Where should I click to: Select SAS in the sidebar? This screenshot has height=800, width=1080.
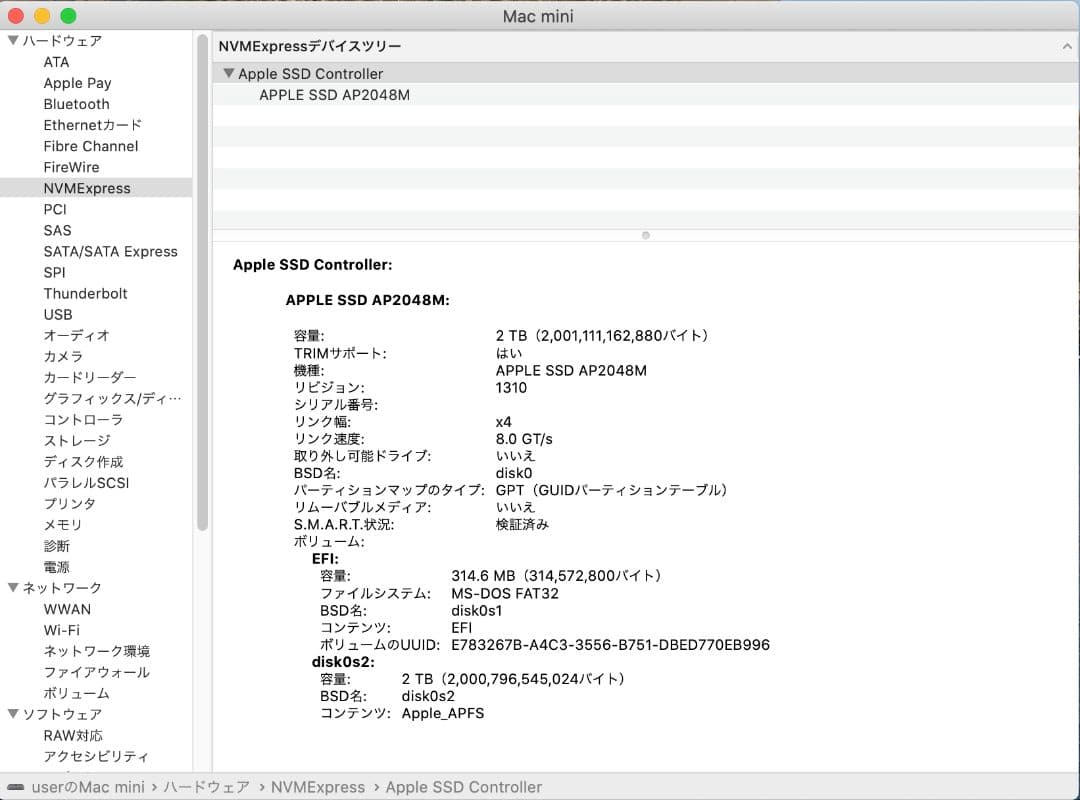[x=57, y=230]
